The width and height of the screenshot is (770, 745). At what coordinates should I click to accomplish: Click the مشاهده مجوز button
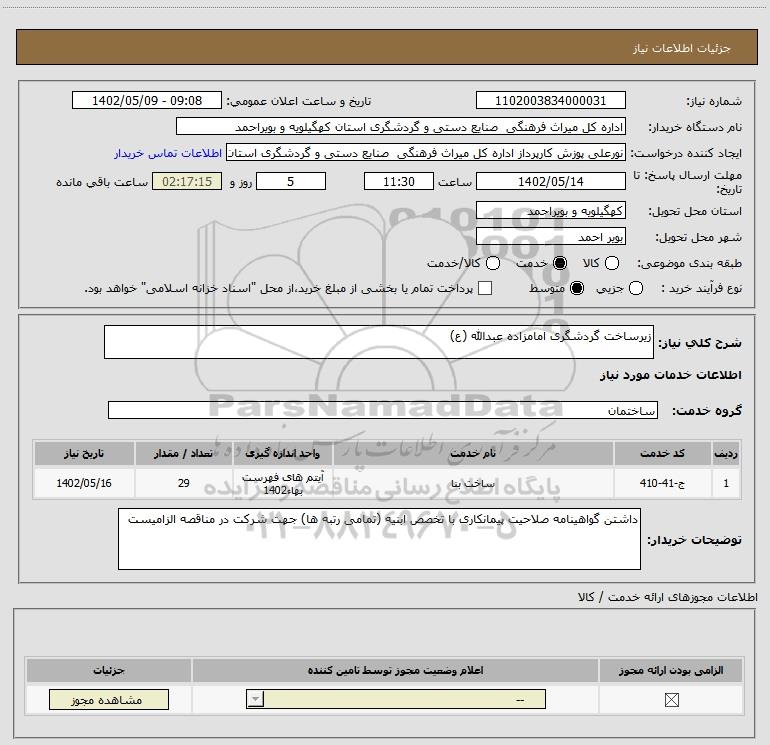point(109,699)
